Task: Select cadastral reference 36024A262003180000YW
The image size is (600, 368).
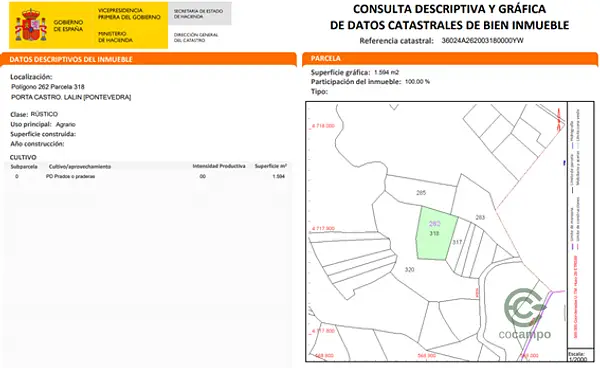Action: [482, 41]
